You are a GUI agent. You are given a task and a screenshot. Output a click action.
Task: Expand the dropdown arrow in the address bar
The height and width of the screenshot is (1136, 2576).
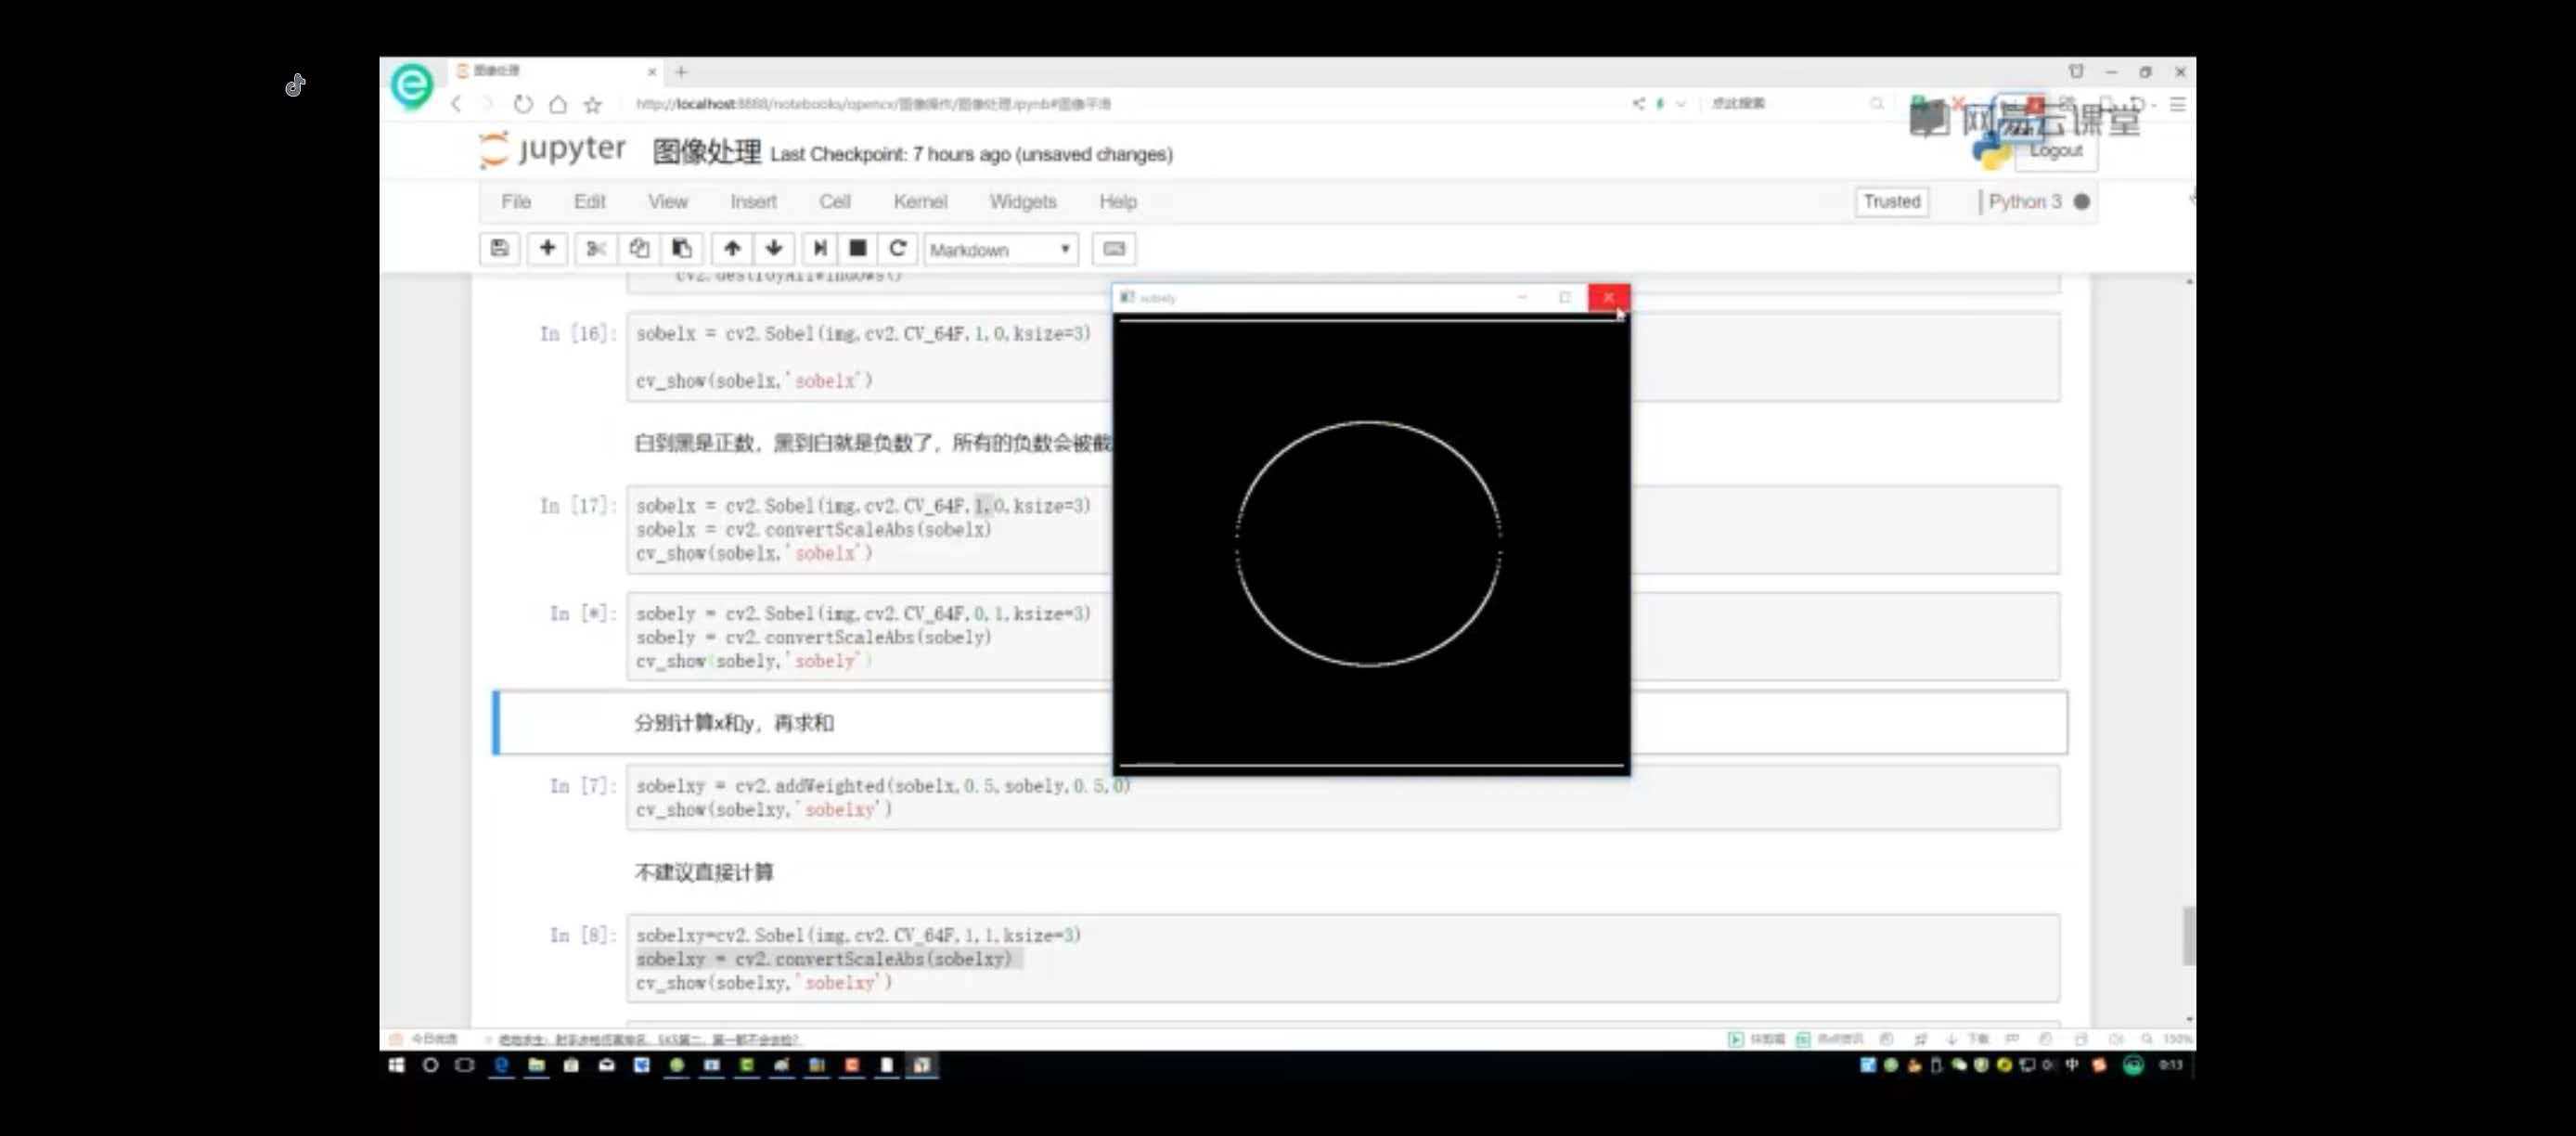coord(1681,103)
